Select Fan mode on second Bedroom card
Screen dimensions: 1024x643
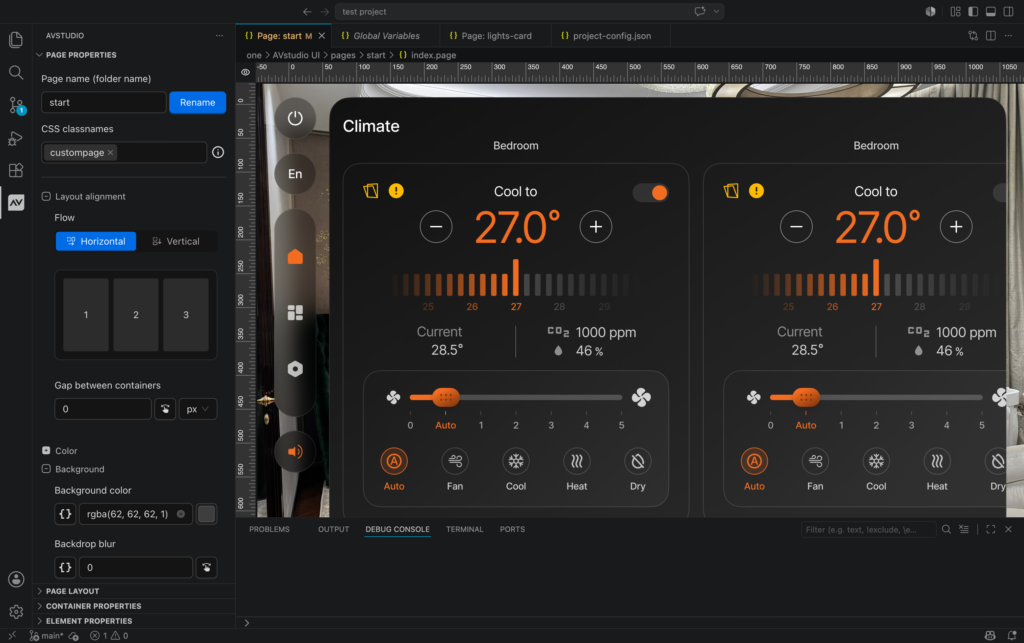coord(815,469)
